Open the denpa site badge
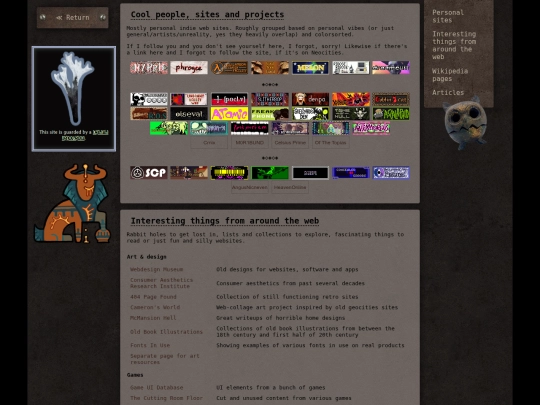The height and width of the screenshot is (405, 540). [x=310, y=99]
